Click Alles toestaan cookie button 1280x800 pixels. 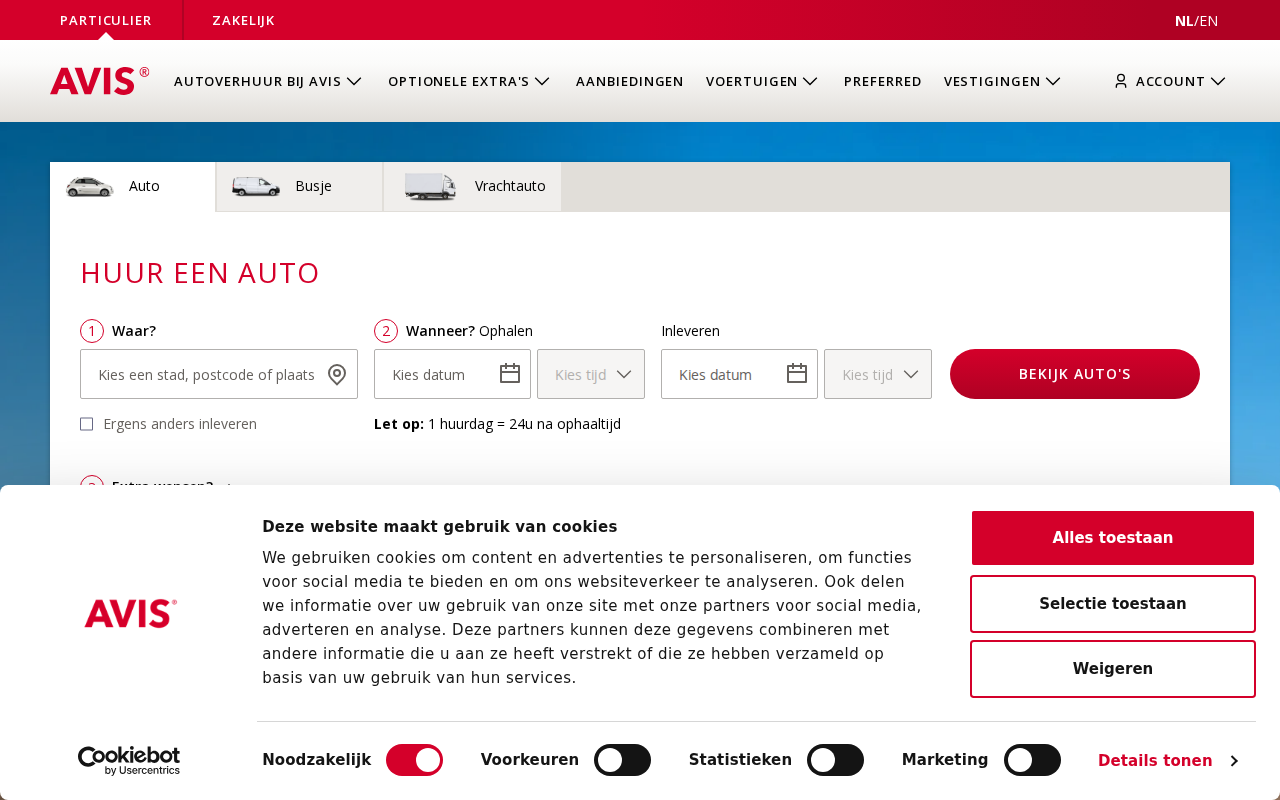[x=1113, y=538]
